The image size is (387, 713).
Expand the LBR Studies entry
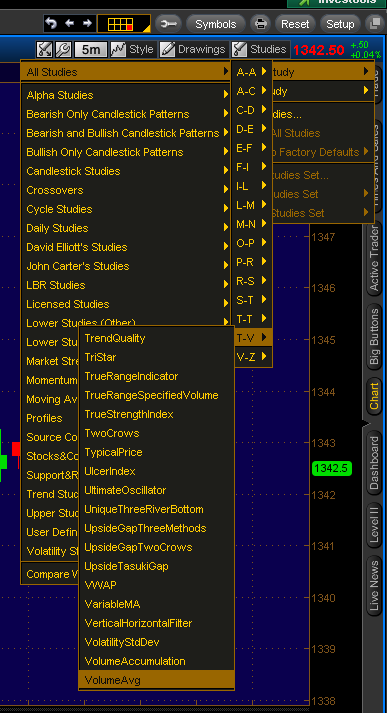point(126,285)
